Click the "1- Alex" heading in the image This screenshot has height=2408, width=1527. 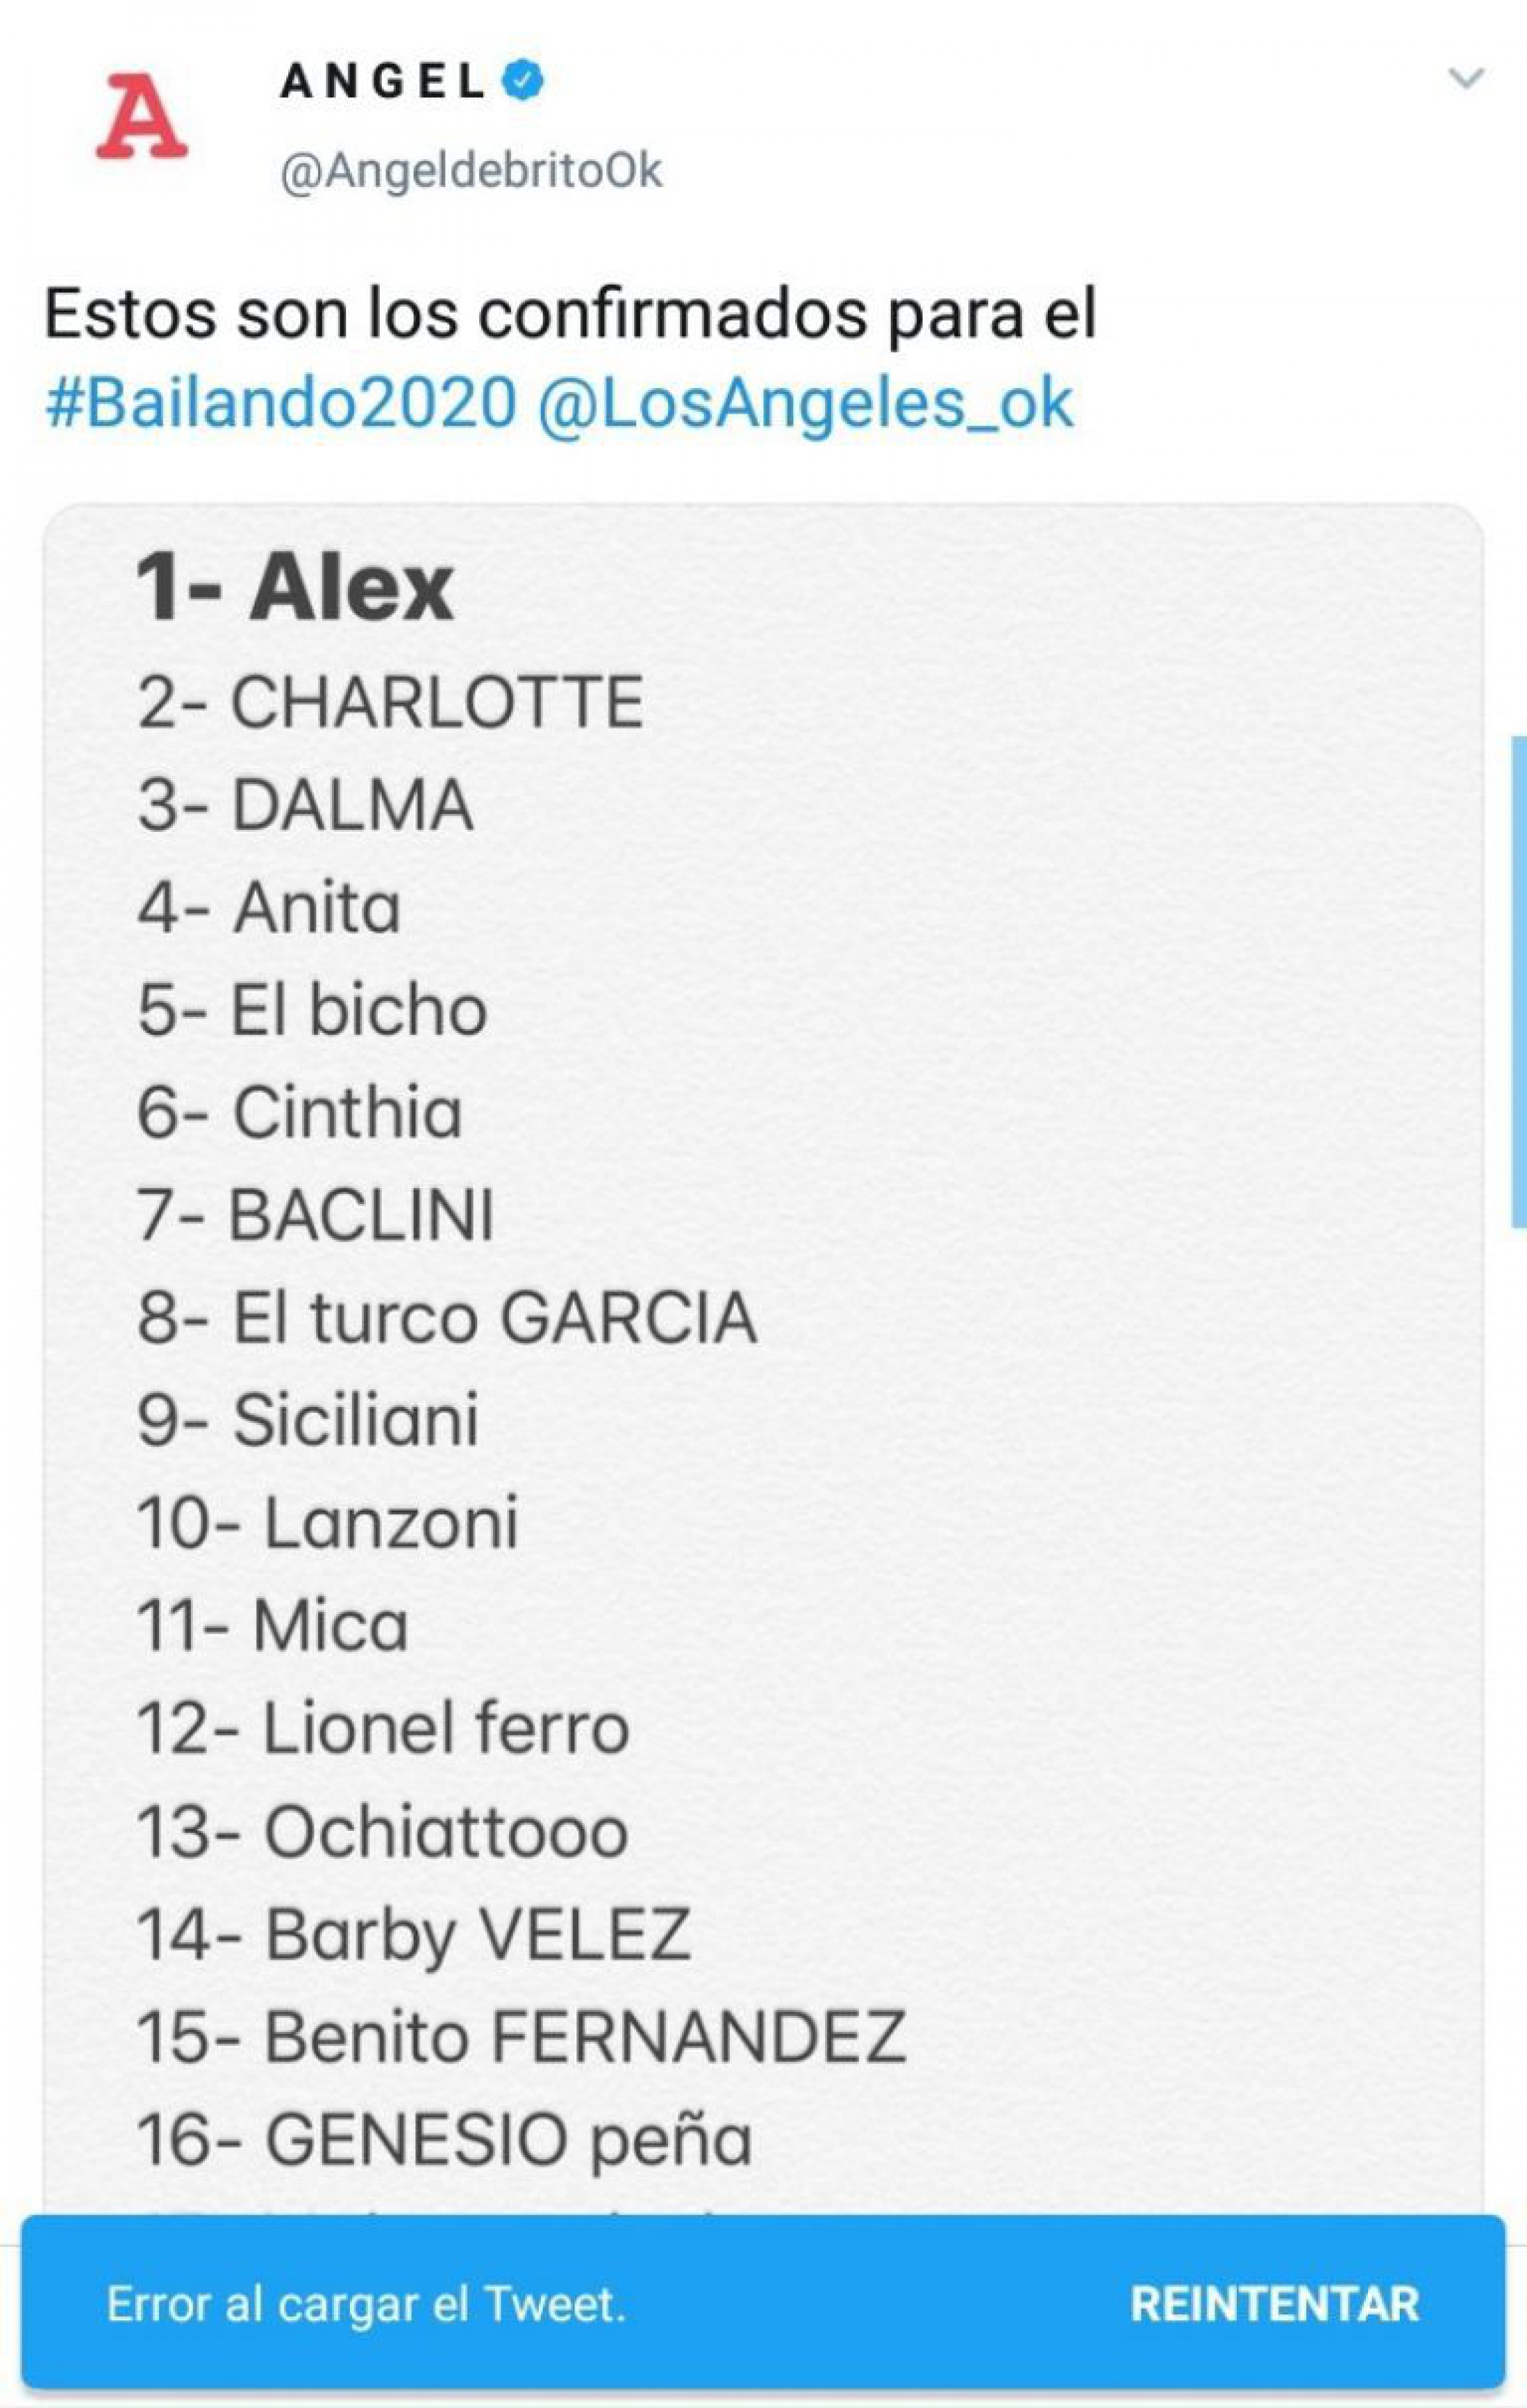[x=295, y=588]
